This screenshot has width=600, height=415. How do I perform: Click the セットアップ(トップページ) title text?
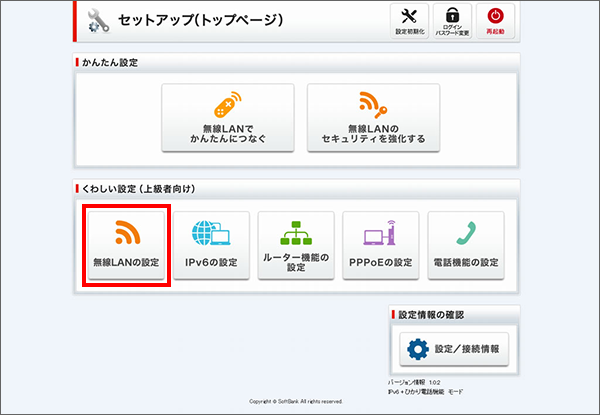201,20
